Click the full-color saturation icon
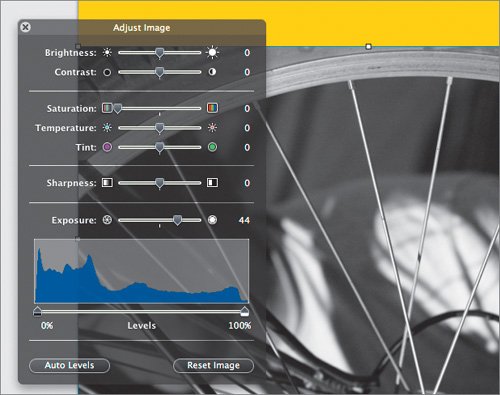 point(212,108)
